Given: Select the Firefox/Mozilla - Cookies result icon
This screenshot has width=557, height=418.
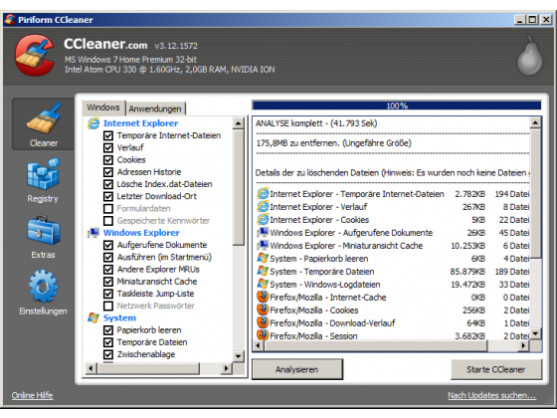Looking at the screenshot, I should pyautogui.click(x=263, y=310).
